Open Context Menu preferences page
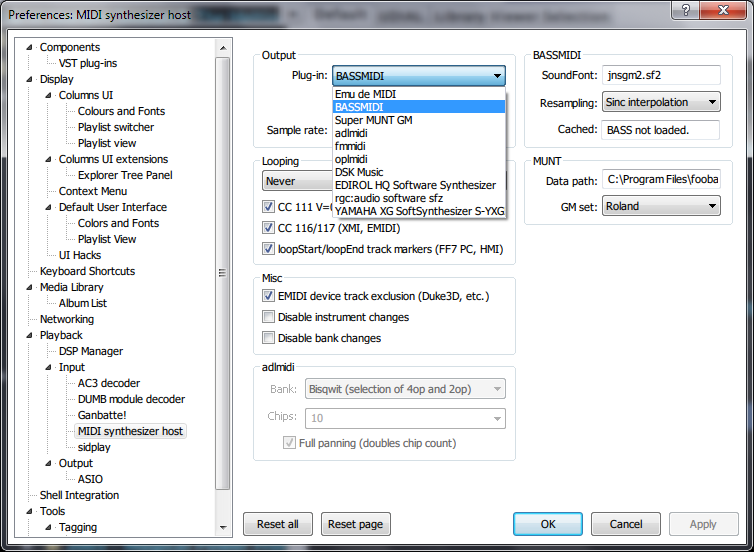 point(93,191)
